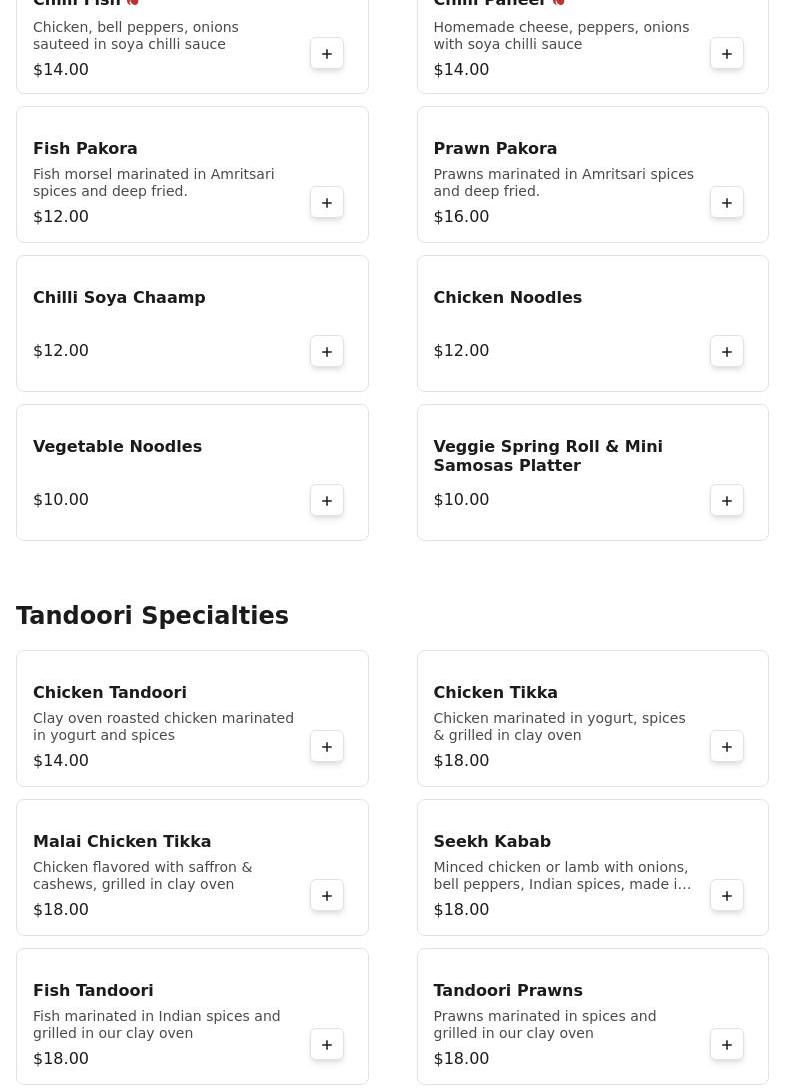Add Vegetable Noodles to the order
785x1089 pixels.
point(327,501)
